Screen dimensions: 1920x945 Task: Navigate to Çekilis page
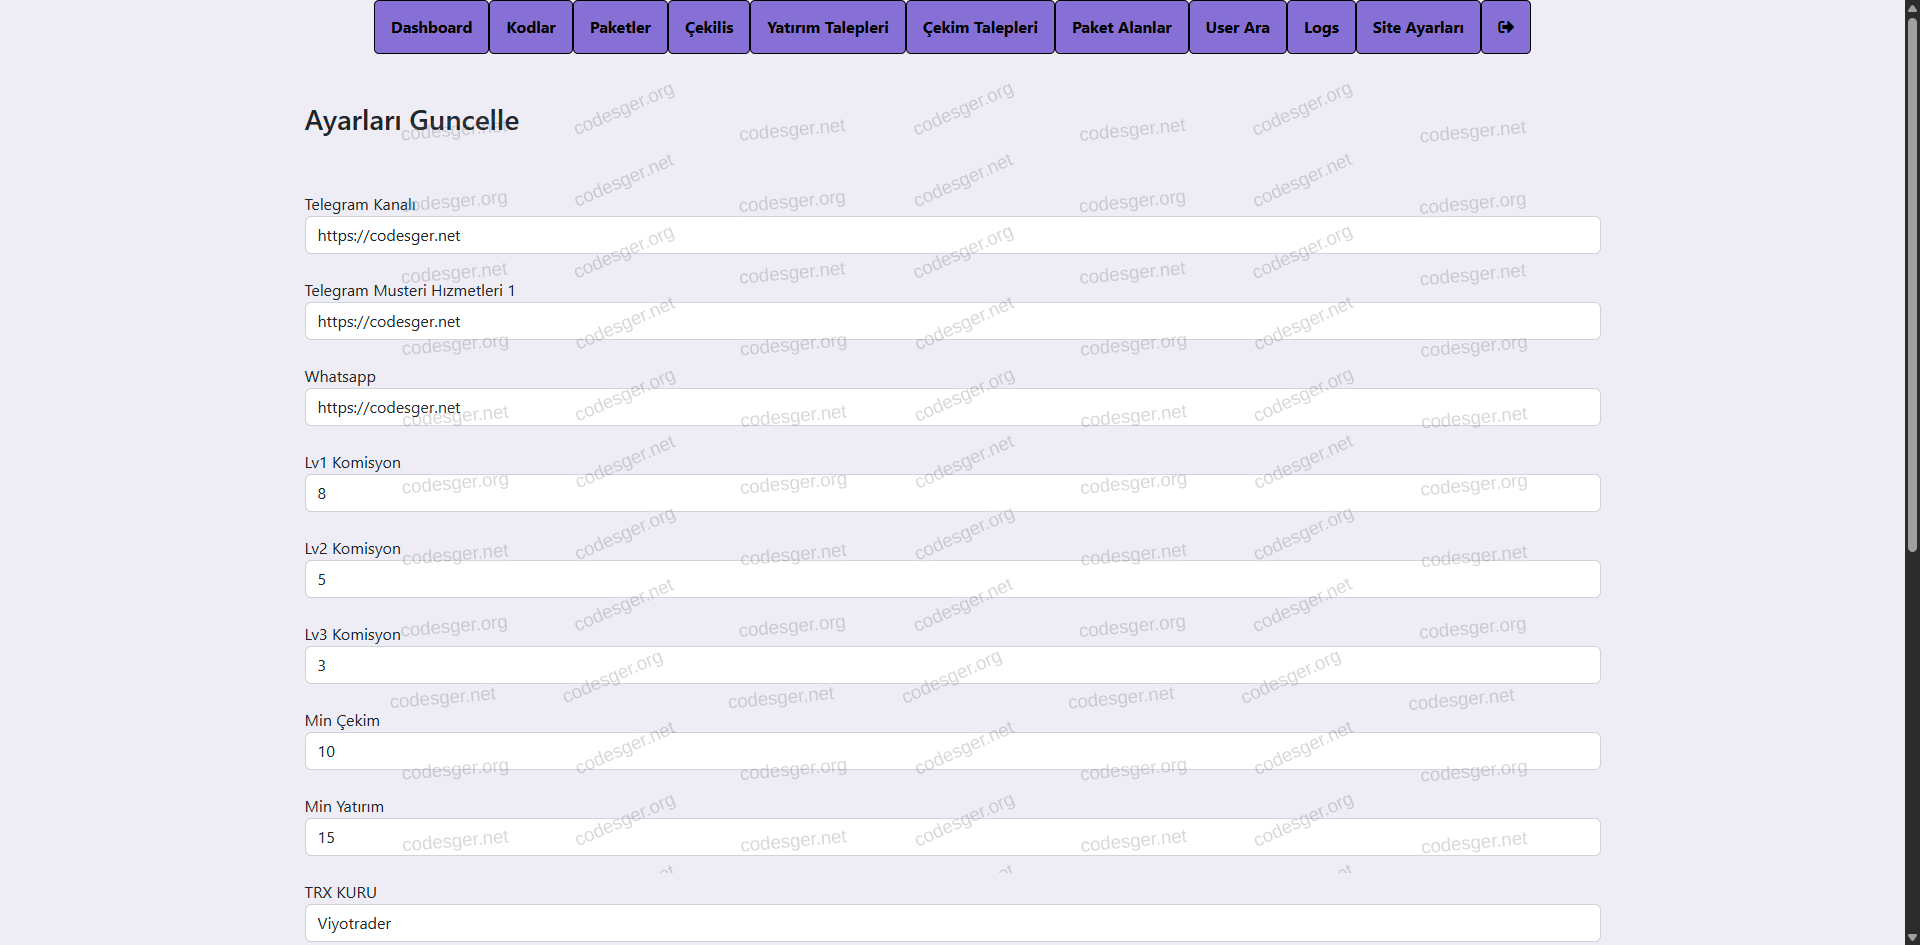click(x=708, y=27)
